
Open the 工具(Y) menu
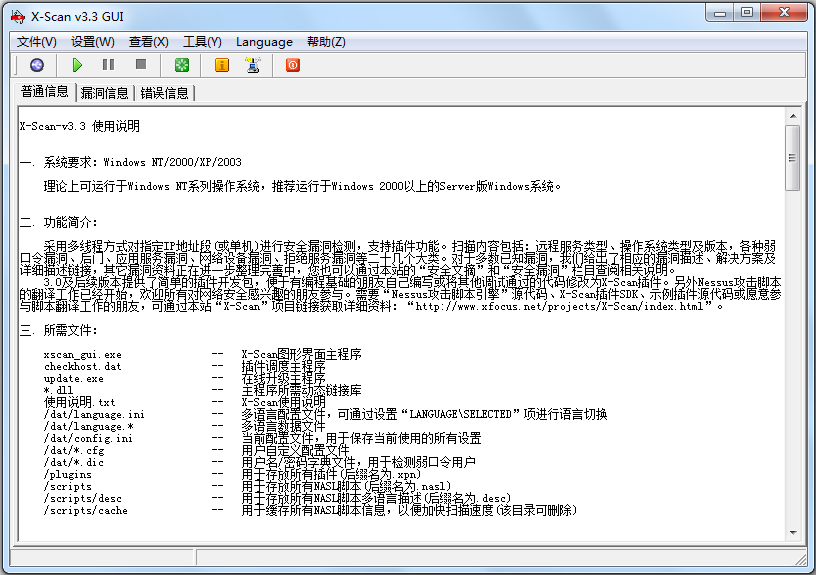[x=202, y=41]
